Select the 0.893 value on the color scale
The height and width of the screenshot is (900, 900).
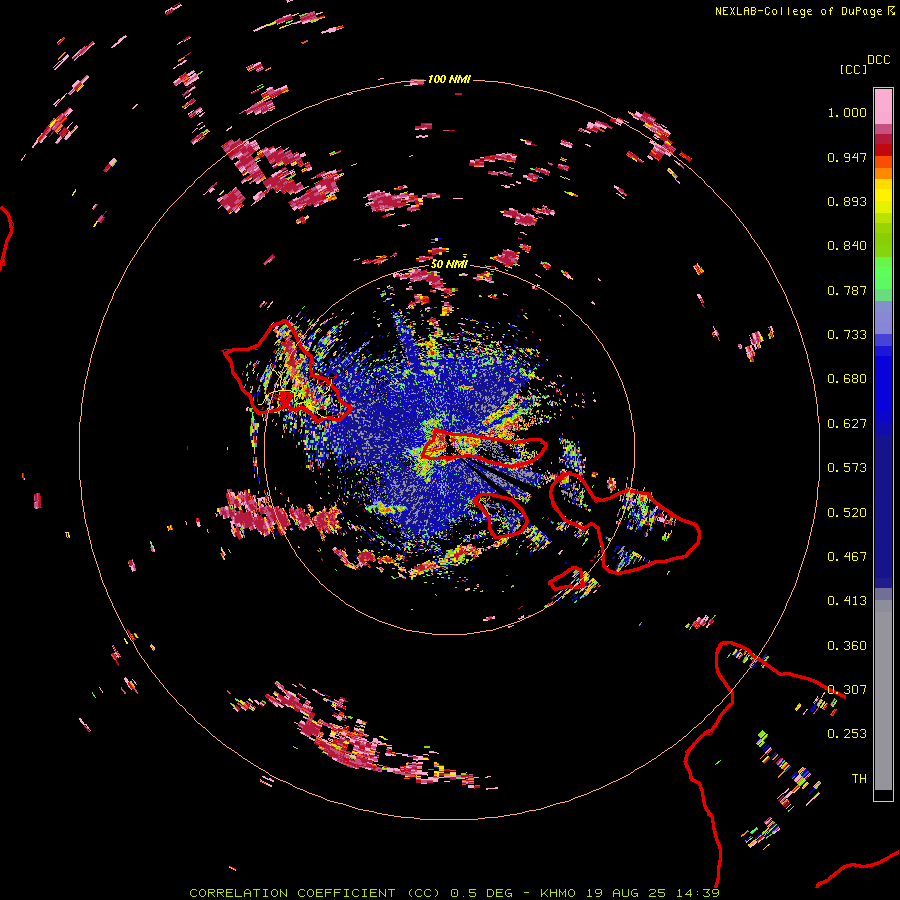[x=847, y=201]
